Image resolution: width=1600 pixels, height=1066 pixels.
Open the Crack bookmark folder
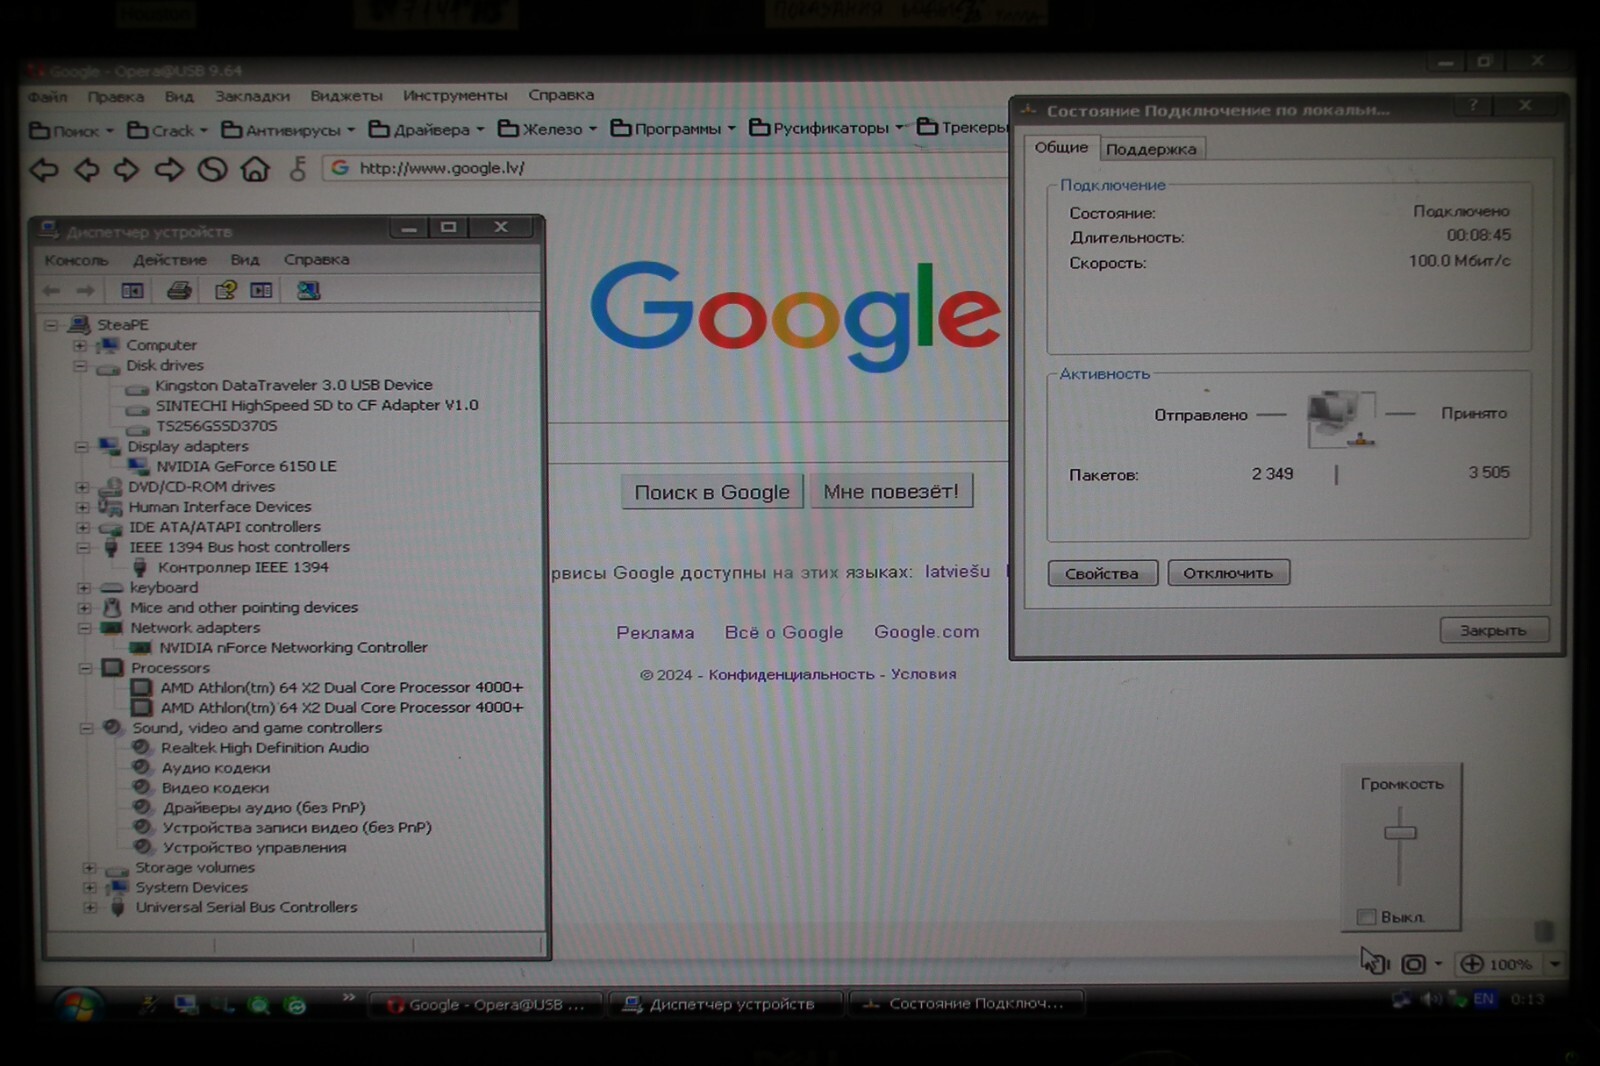[x=167, y=131]
